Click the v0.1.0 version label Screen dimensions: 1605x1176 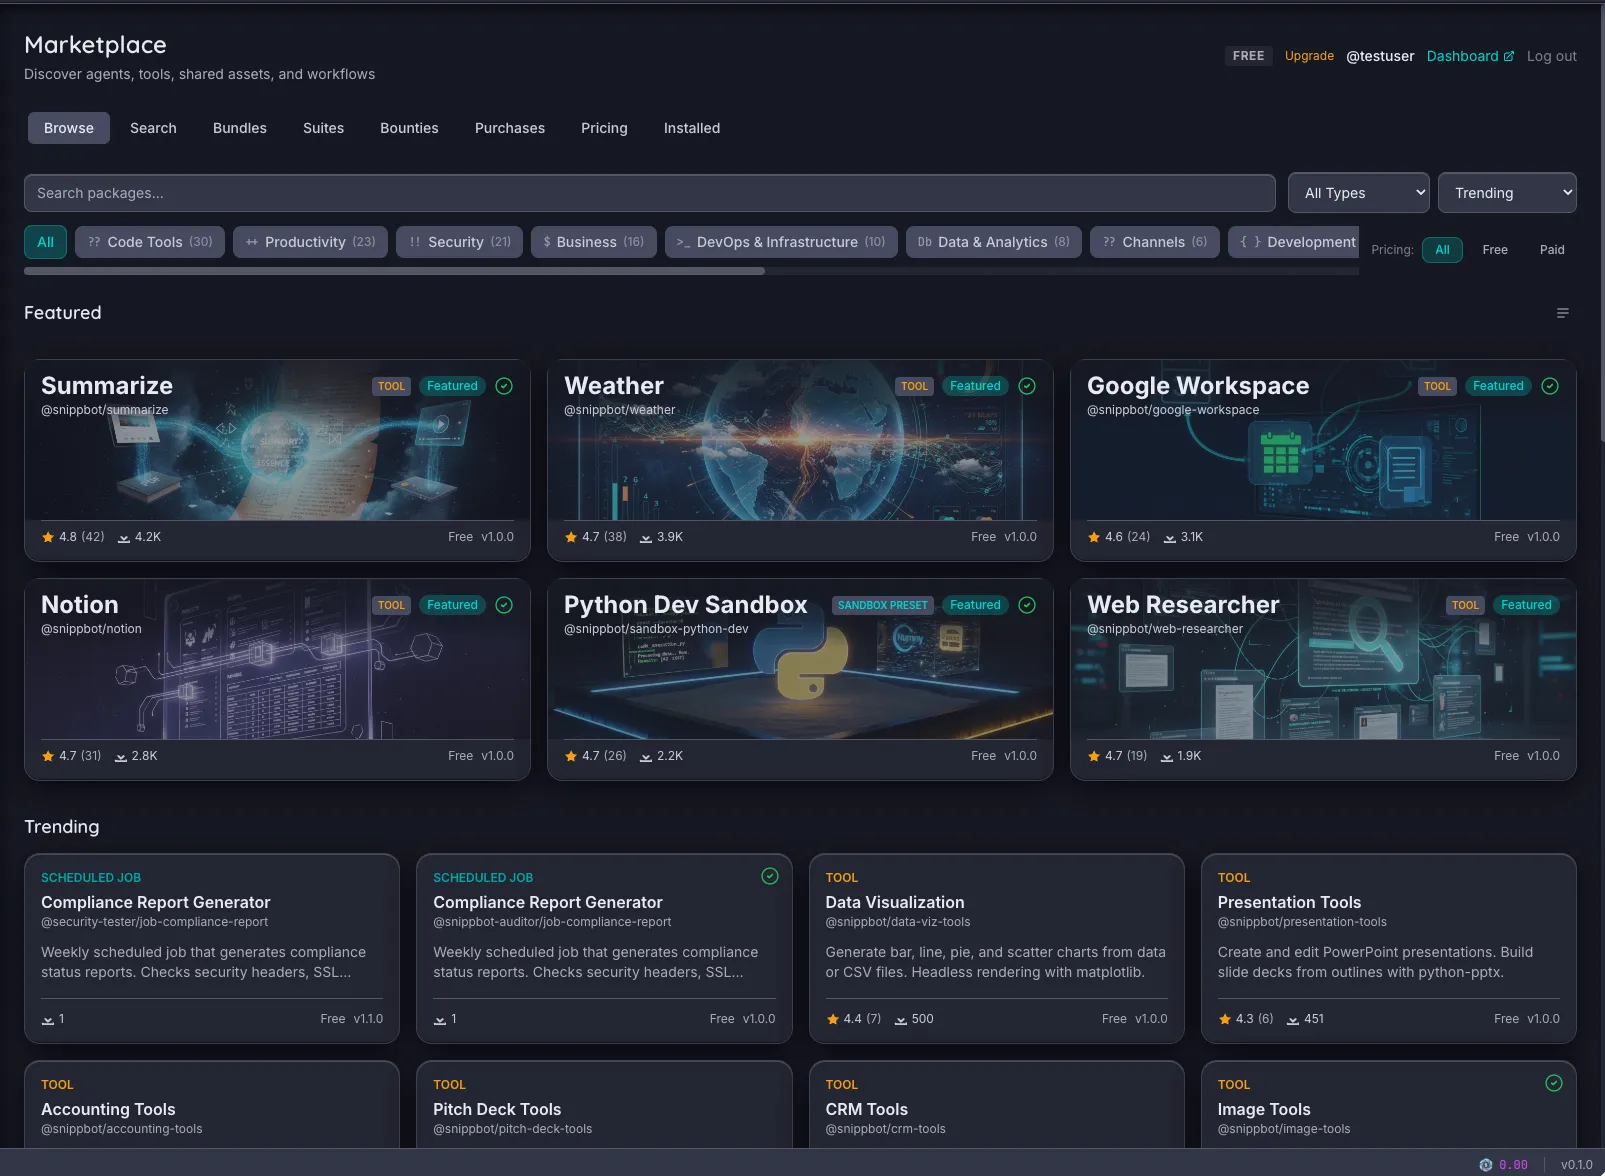point(1576,1165)
